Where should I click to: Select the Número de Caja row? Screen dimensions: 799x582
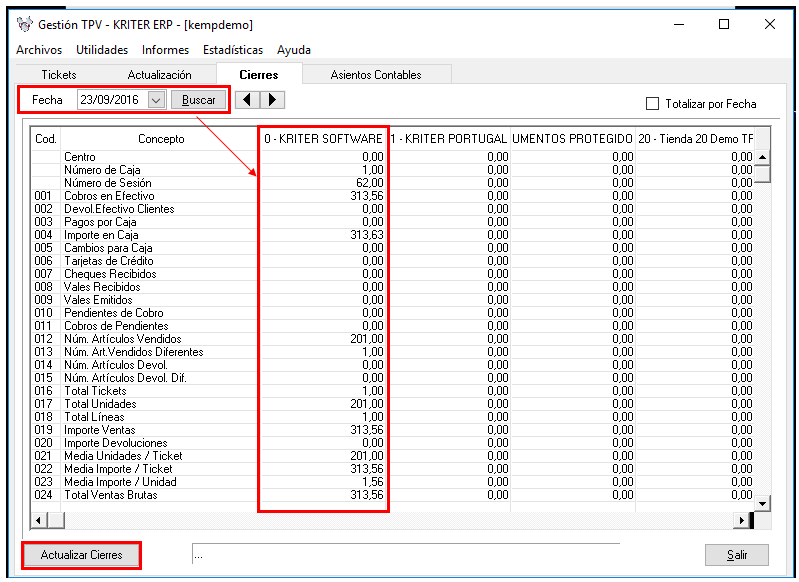[x=392, y=170]
